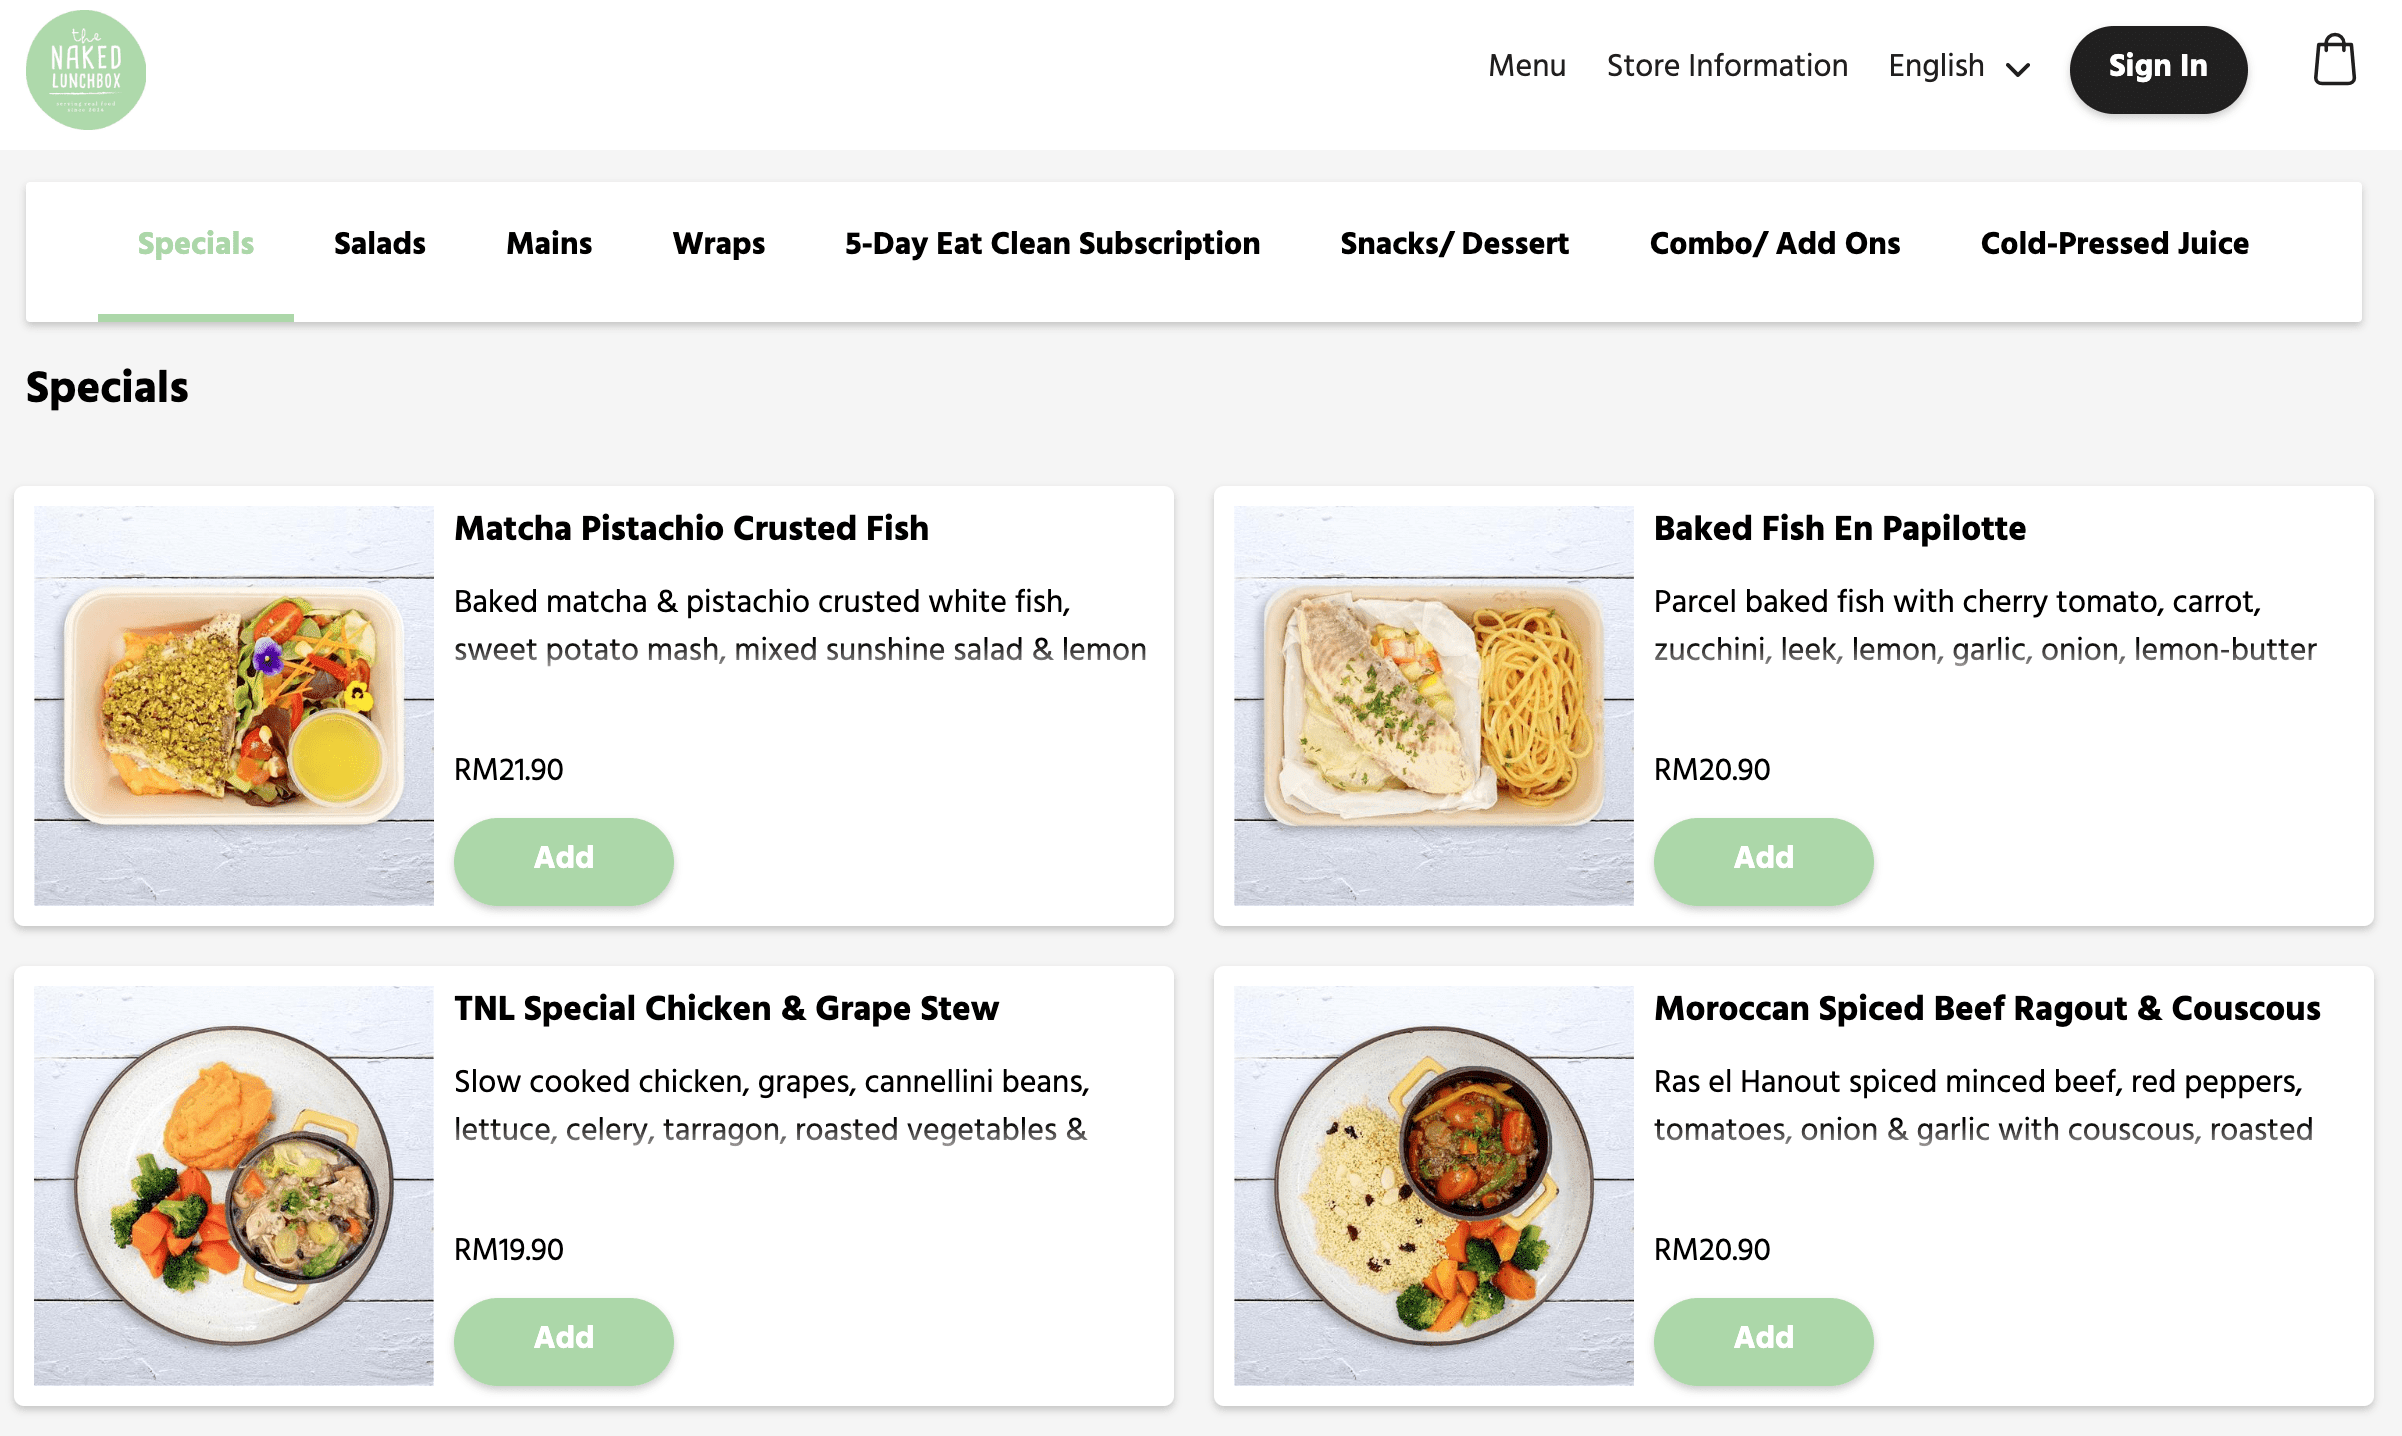Open Matcha Pistachio Crusted Fish photo
Image resolution: width=2402 pixels, height=1436 pixels.
[234, 706]
